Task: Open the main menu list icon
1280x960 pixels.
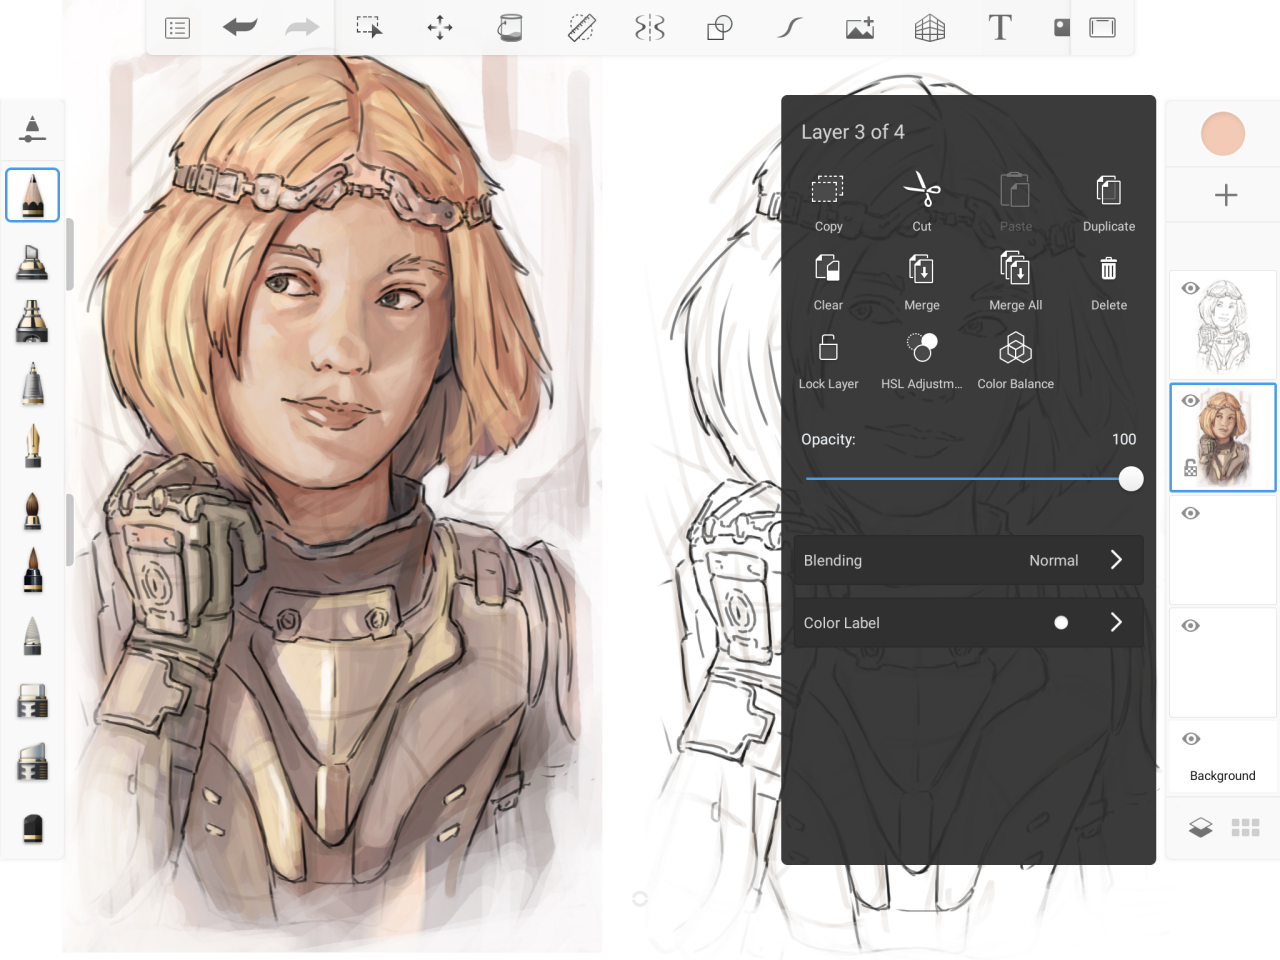Action: pos(177,28)
